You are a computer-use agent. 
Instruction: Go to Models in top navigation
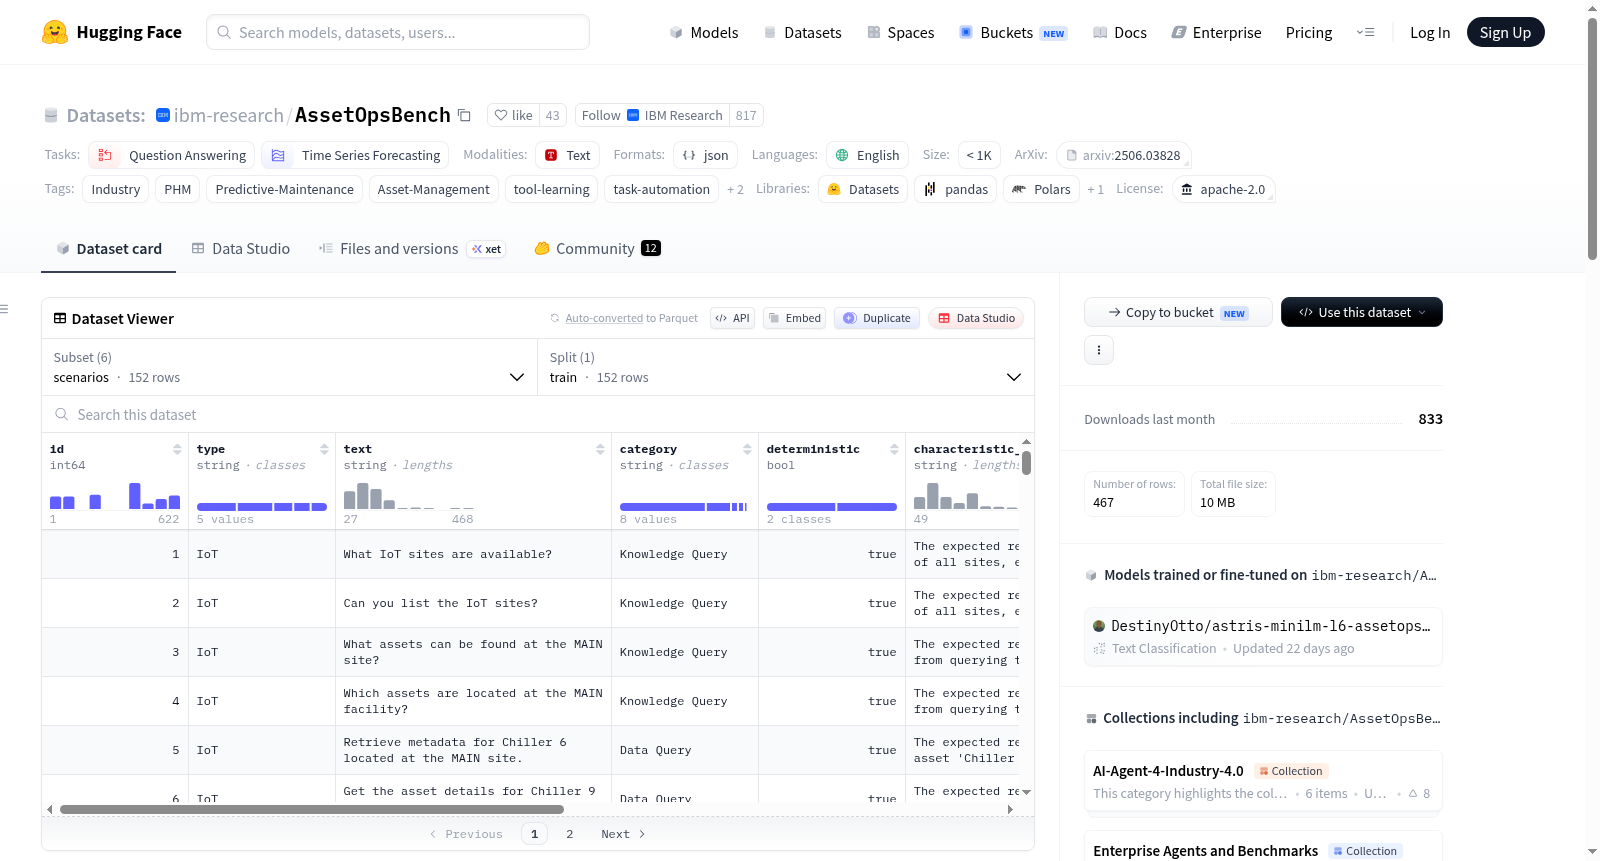click(704, 32)
